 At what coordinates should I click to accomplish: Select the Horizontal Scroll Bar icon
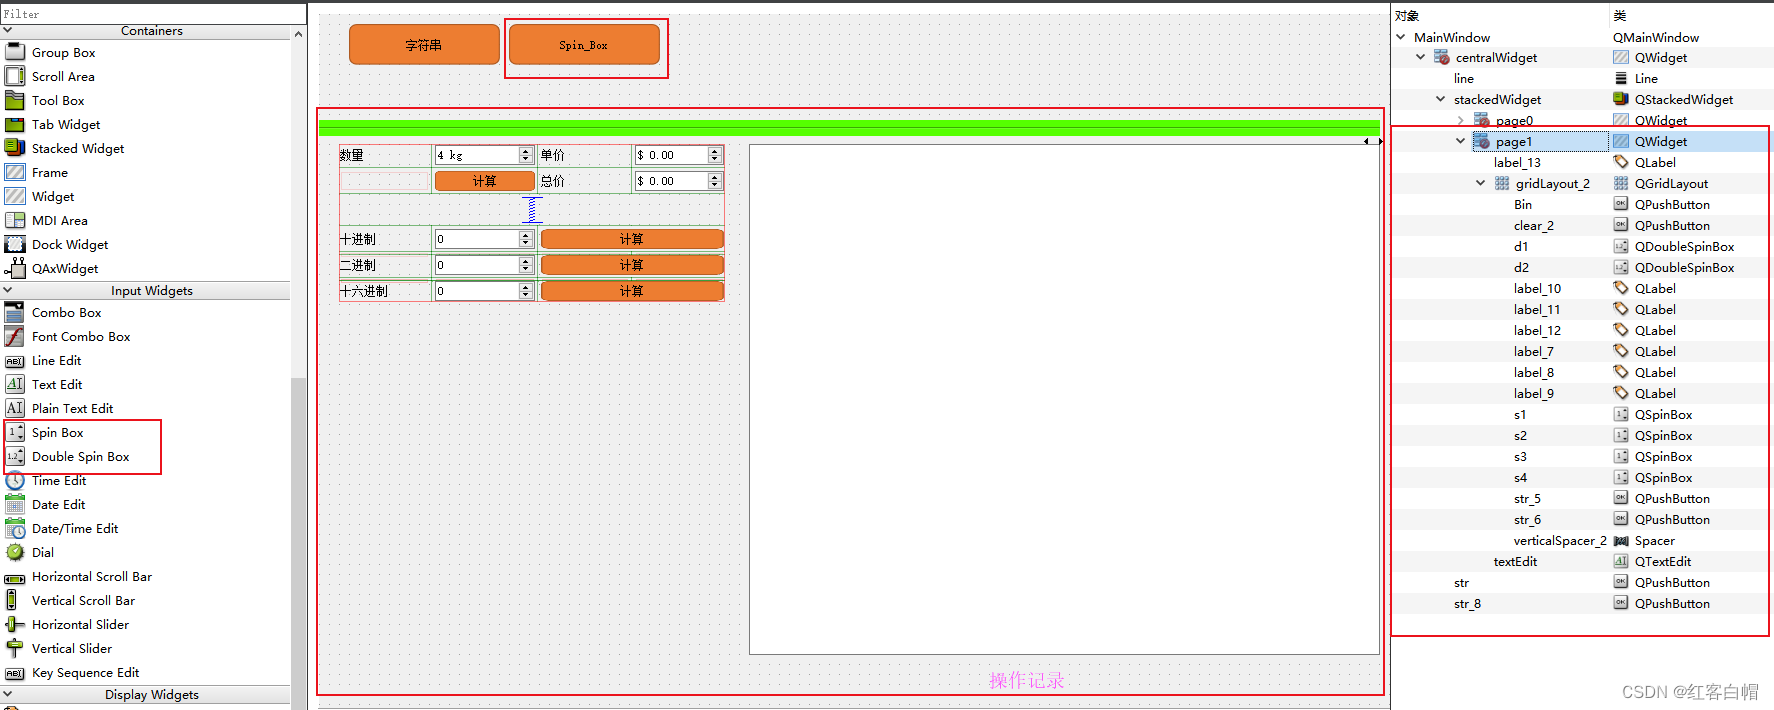tap(15, 578)
